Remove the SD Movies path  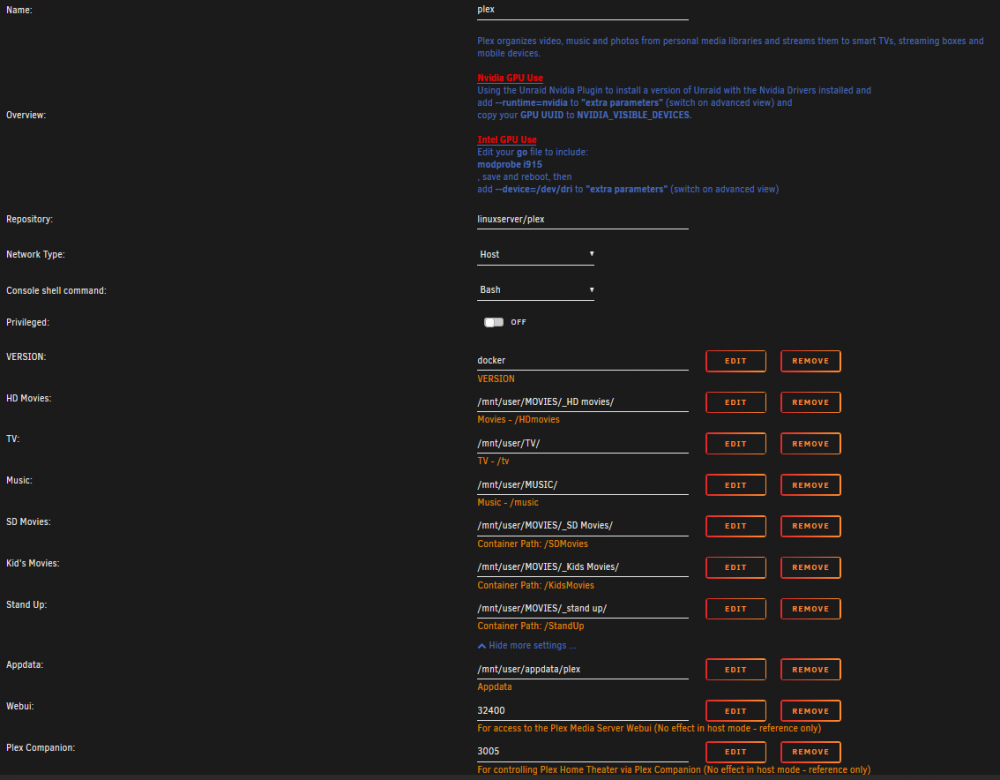pos(811,526)
